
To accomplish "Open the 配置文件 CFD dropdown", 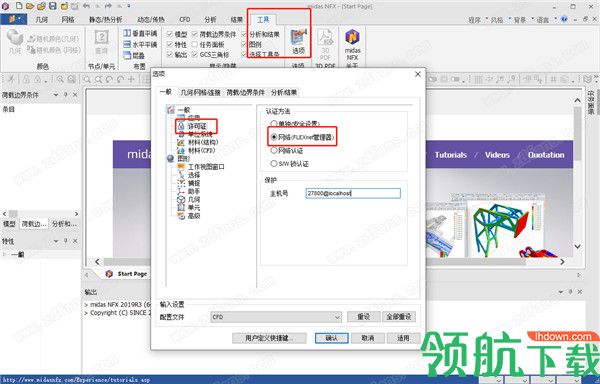I will 276,317.
